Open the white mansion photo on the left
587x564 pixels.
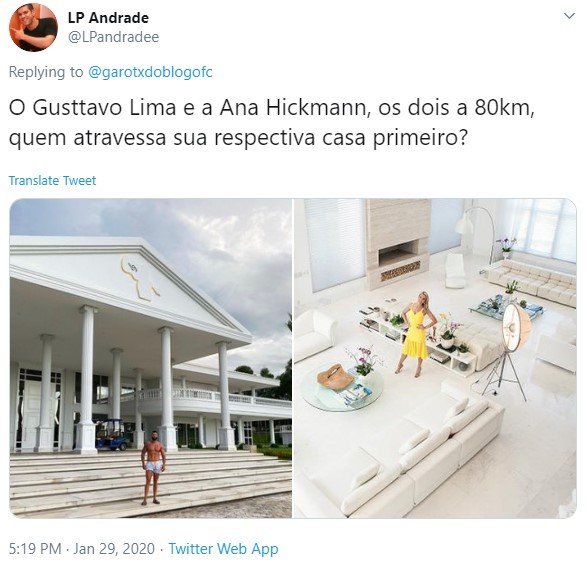click(x=150, y=358)
